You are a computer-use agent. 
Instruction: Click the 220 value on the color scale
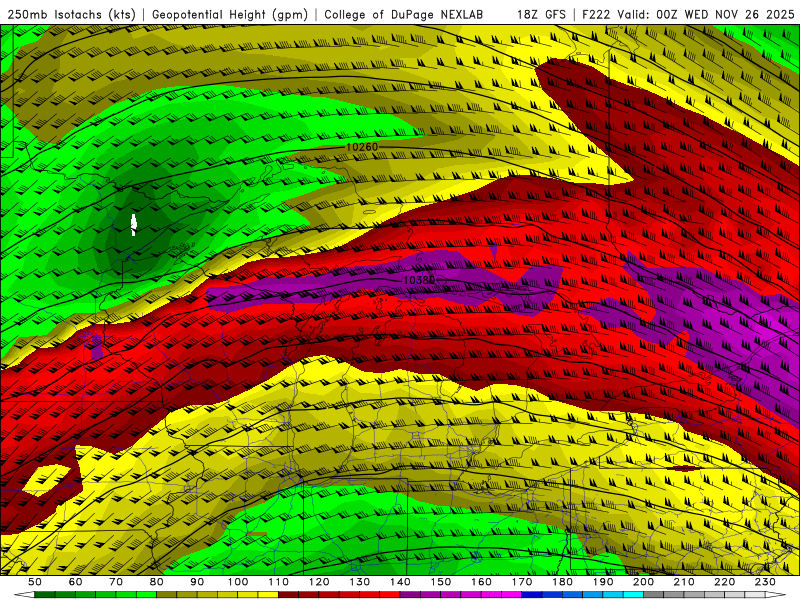pyautogui.click(x=724, y=582)
